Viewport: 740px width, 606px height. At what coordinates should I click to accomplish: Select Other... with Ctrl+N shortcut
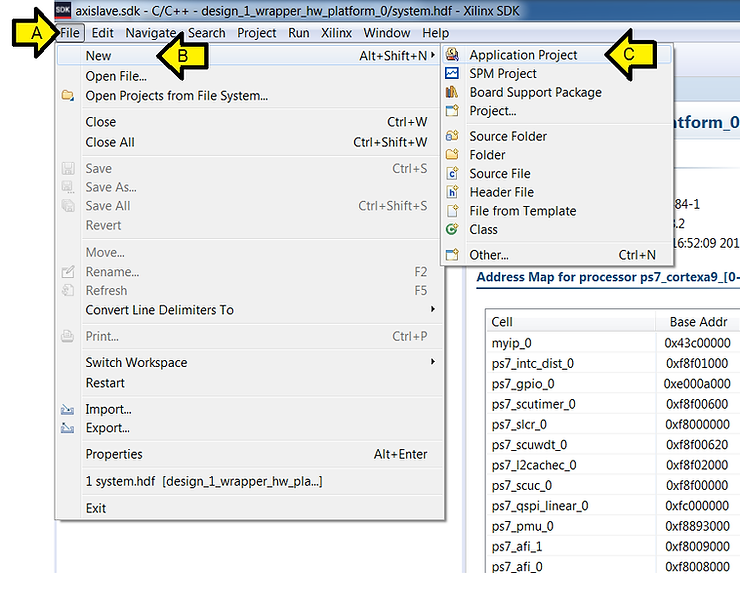click(557, 255)
